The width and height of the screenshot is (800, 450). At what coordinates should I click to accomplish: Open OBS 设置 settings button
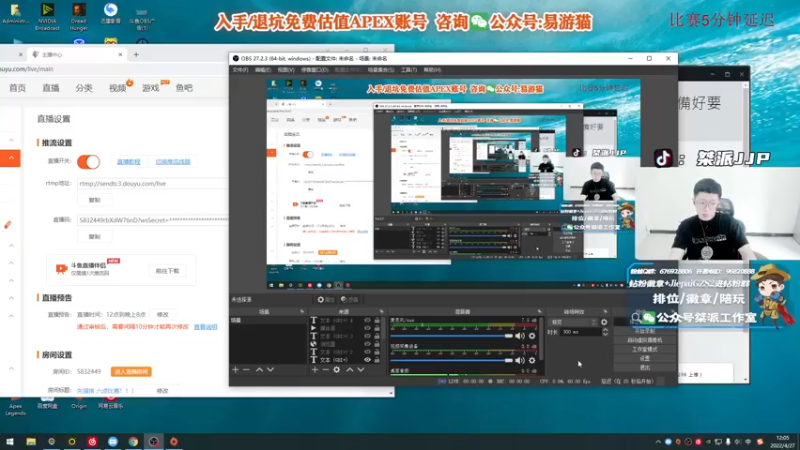645,359
